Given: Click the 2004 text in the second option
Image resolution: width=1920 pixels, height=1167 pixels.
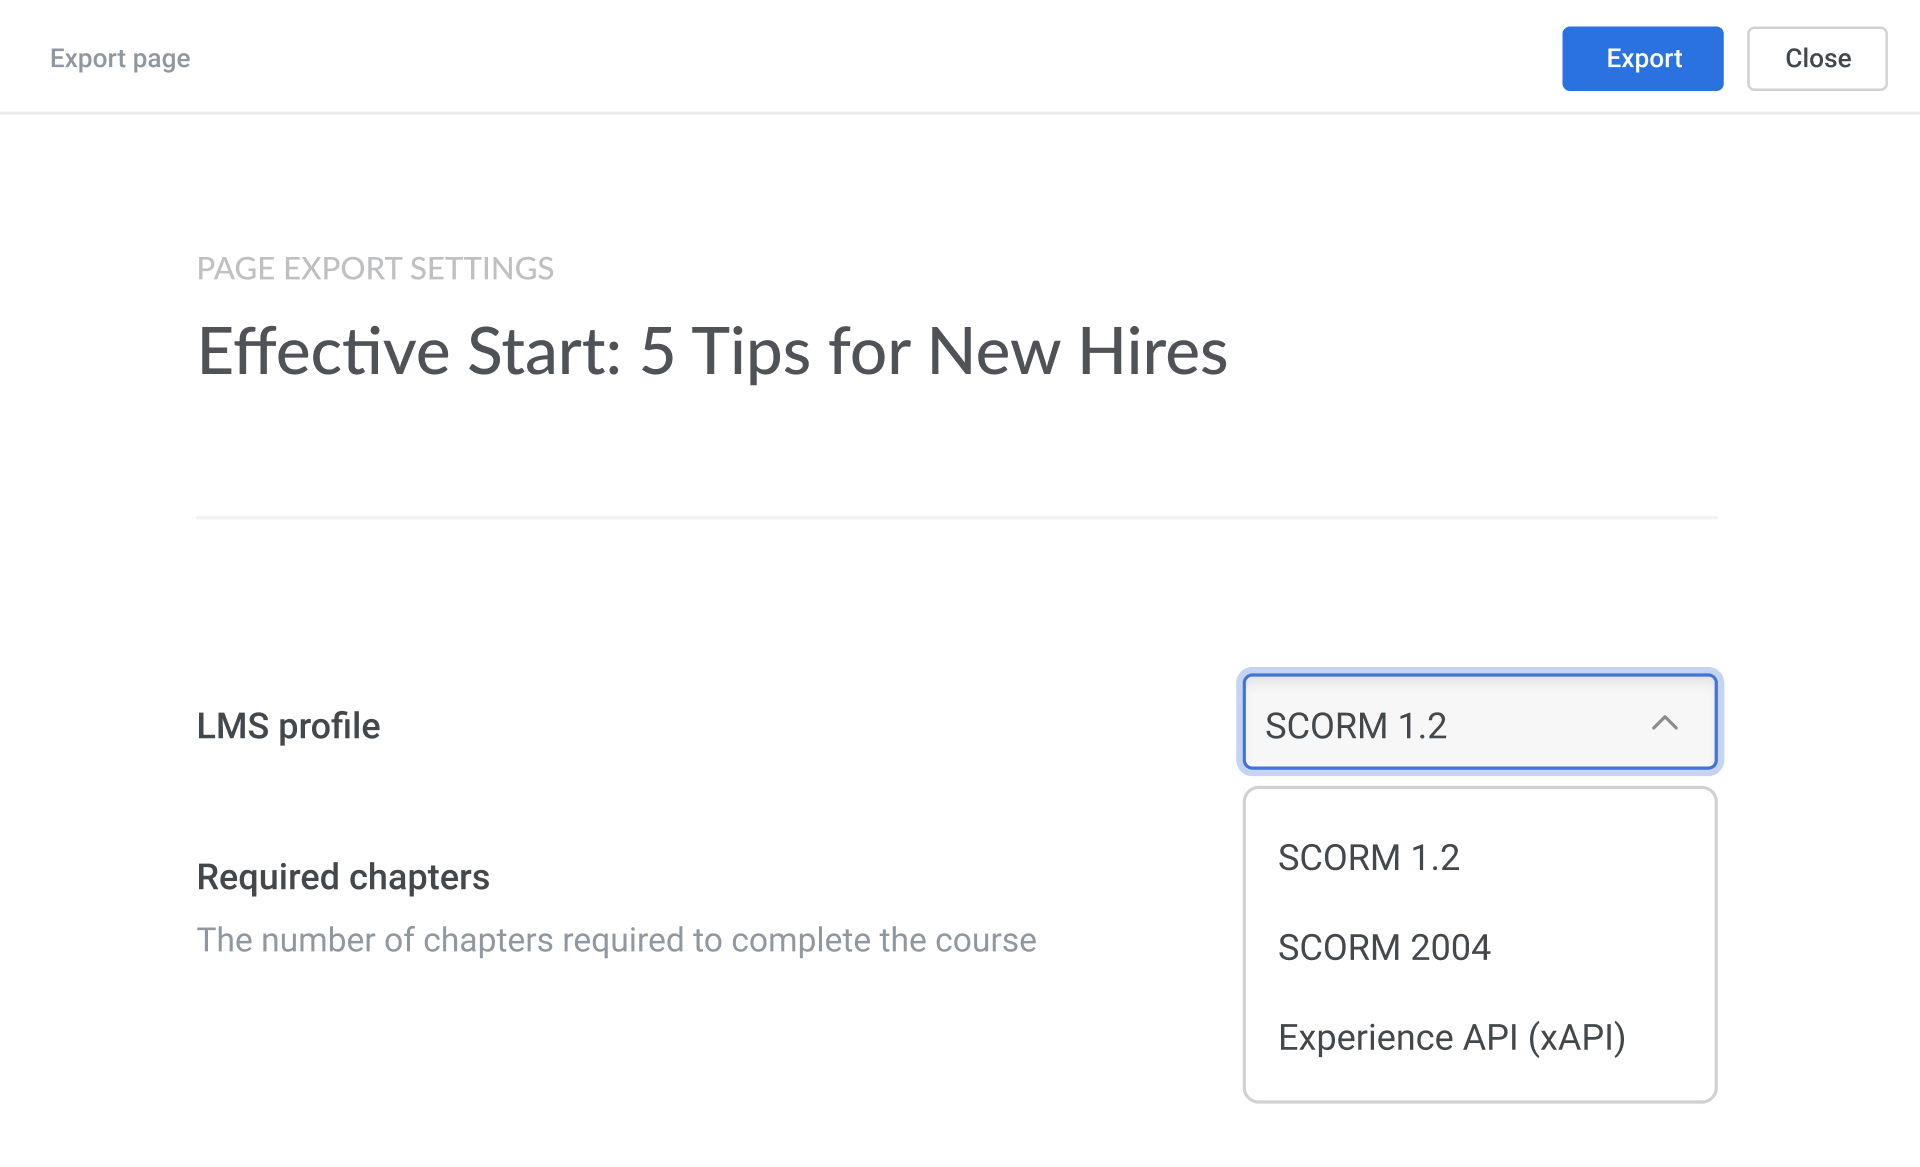Looking at the screenshot, I should (x=1450, y=948).
